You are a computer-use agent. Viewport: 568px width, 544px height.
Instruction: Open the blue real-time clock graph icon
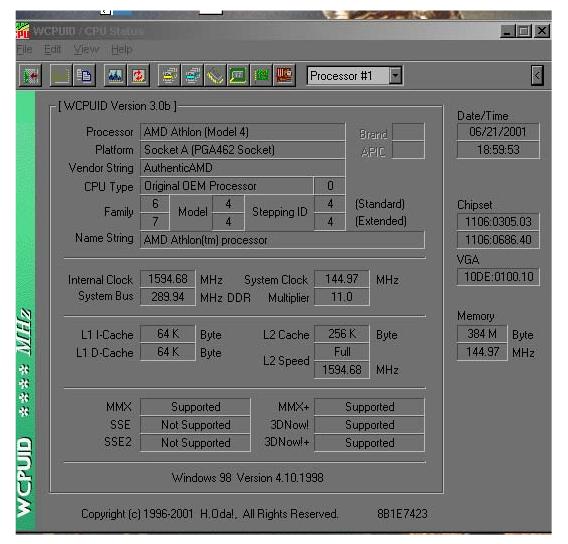pyautogui.click(x=115, y=76)
